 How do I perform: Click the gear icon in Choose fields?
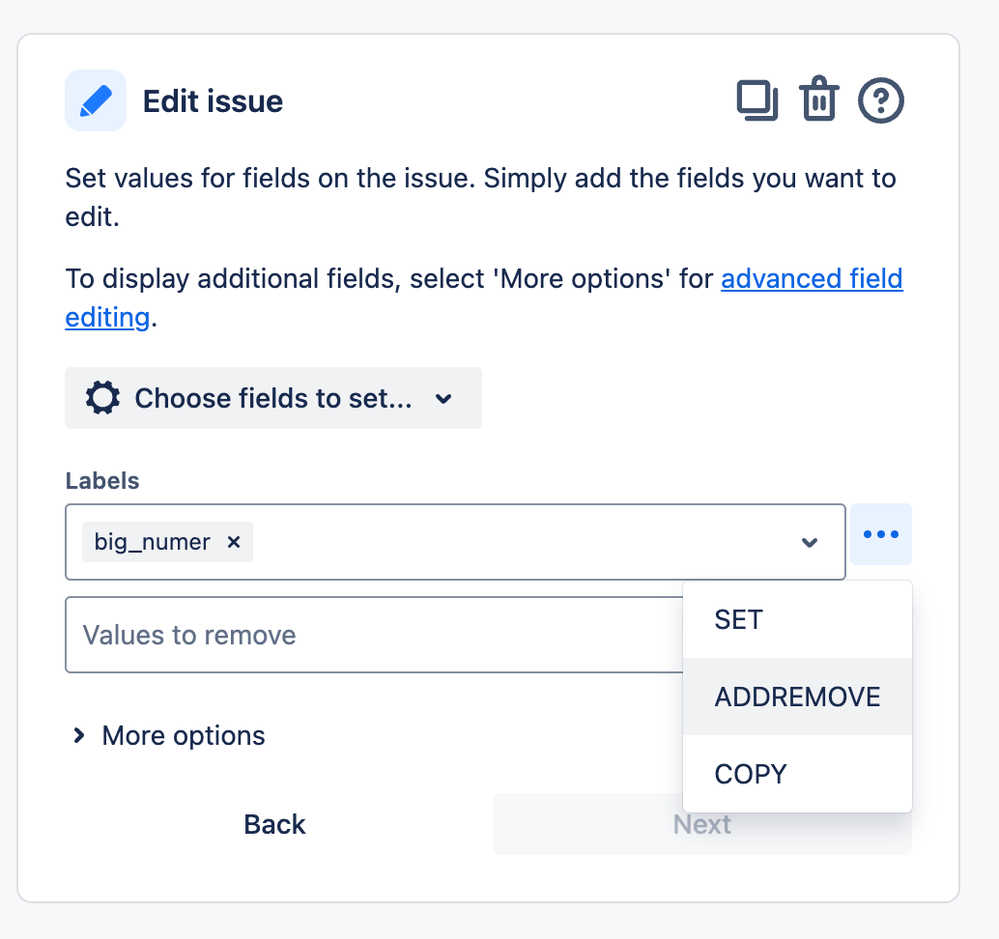tap(103, 398)
